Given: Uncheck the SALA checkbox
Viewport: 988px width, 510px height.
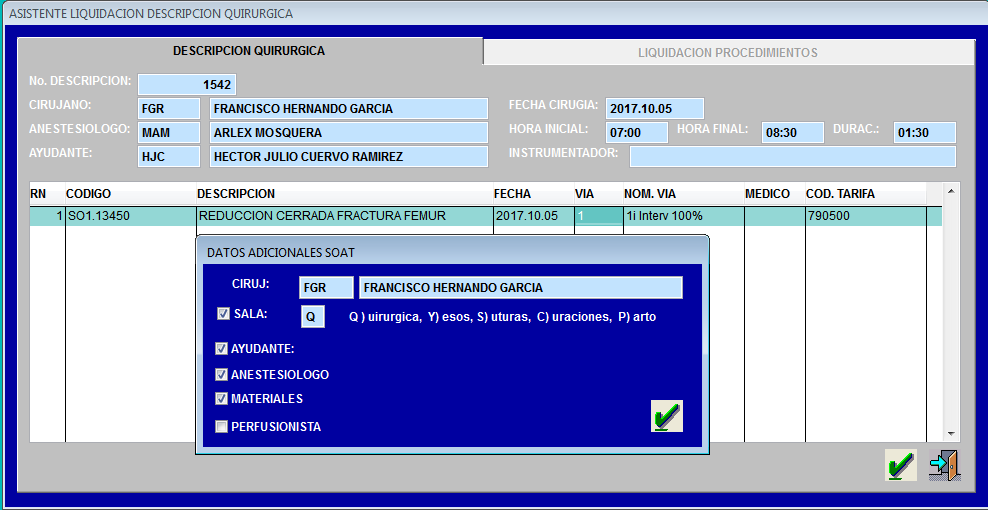Looking at the screenshot, I should 223,314.
